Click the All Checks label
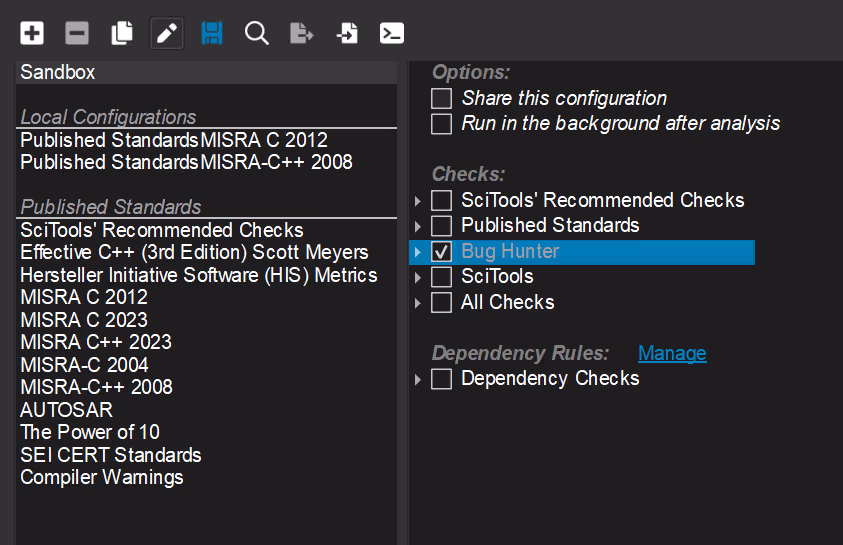Image resolution: width=843 pixels, height=545 pixels. point(508,303)
